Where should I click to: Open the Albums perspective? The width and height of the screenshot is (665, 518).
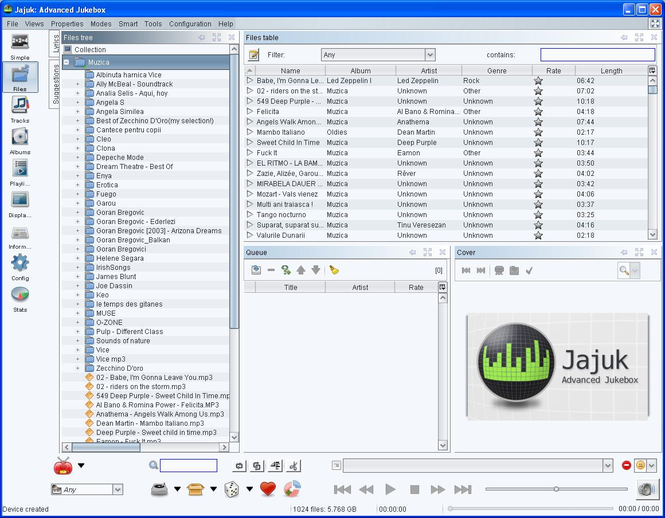20,140
